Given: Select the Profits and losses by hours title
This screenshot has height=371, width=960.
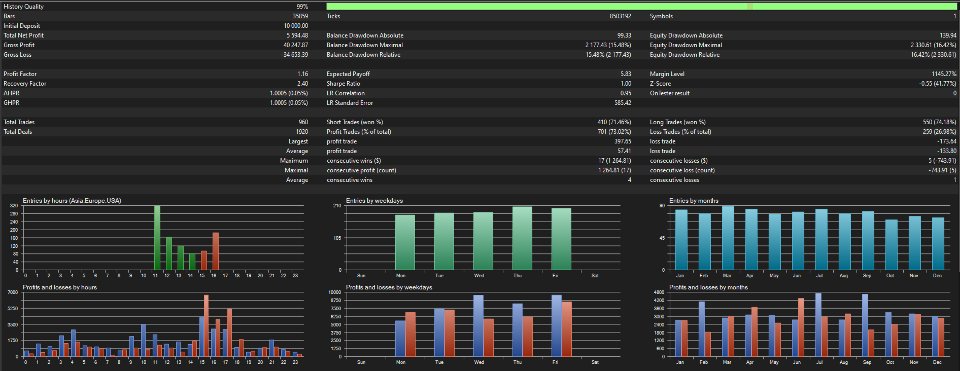Looking at the screenshot, I should (x=59, y=287).
